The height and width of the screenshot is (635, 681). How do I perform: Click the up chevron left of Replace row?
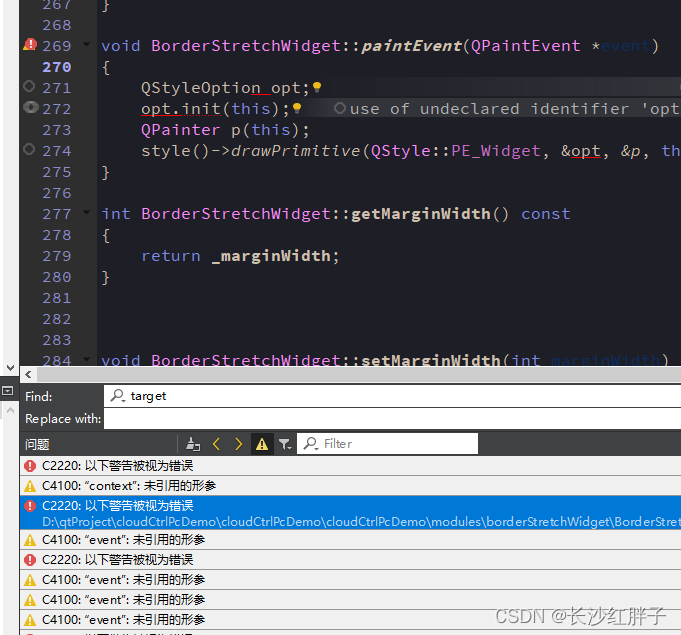point(10,410)
